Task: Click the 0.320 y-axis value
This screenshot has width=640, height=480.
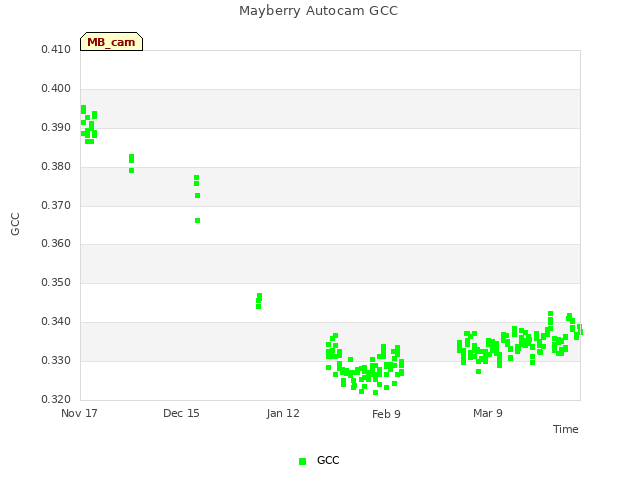Action: (56, 399)
